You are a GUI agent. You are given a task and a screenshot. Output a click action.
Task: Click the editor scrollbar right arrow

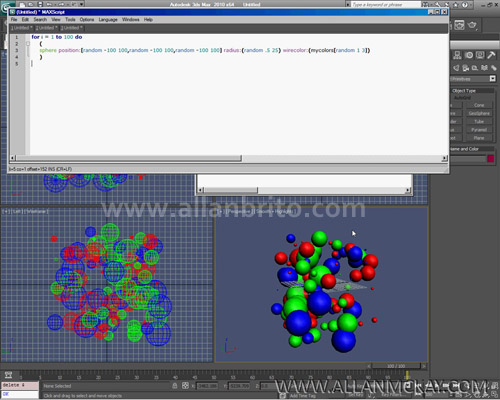[x=444, y=158]
